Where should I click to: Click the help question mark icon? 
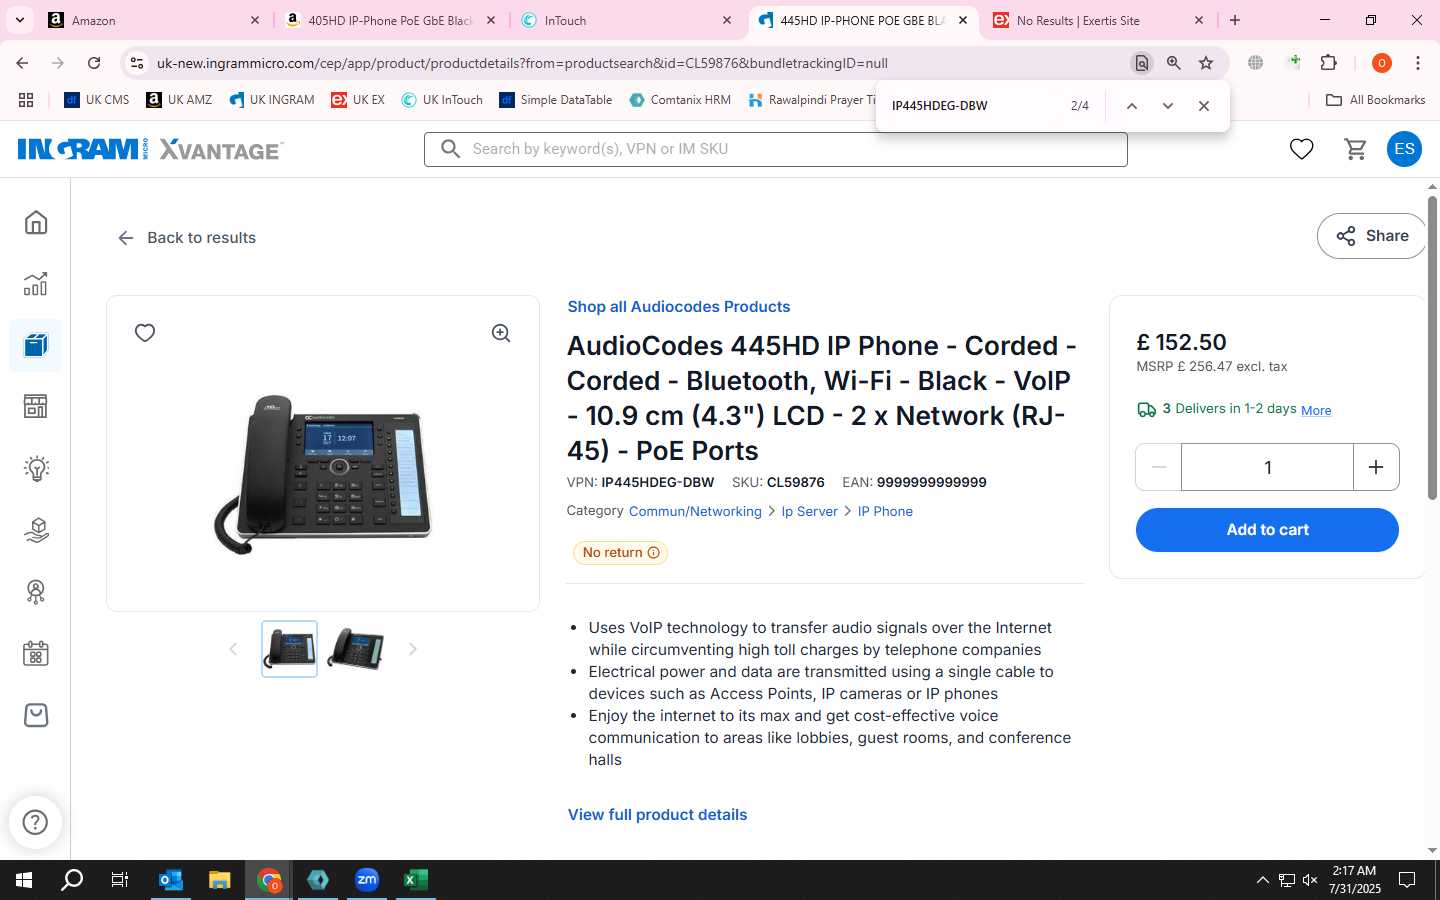35,822
